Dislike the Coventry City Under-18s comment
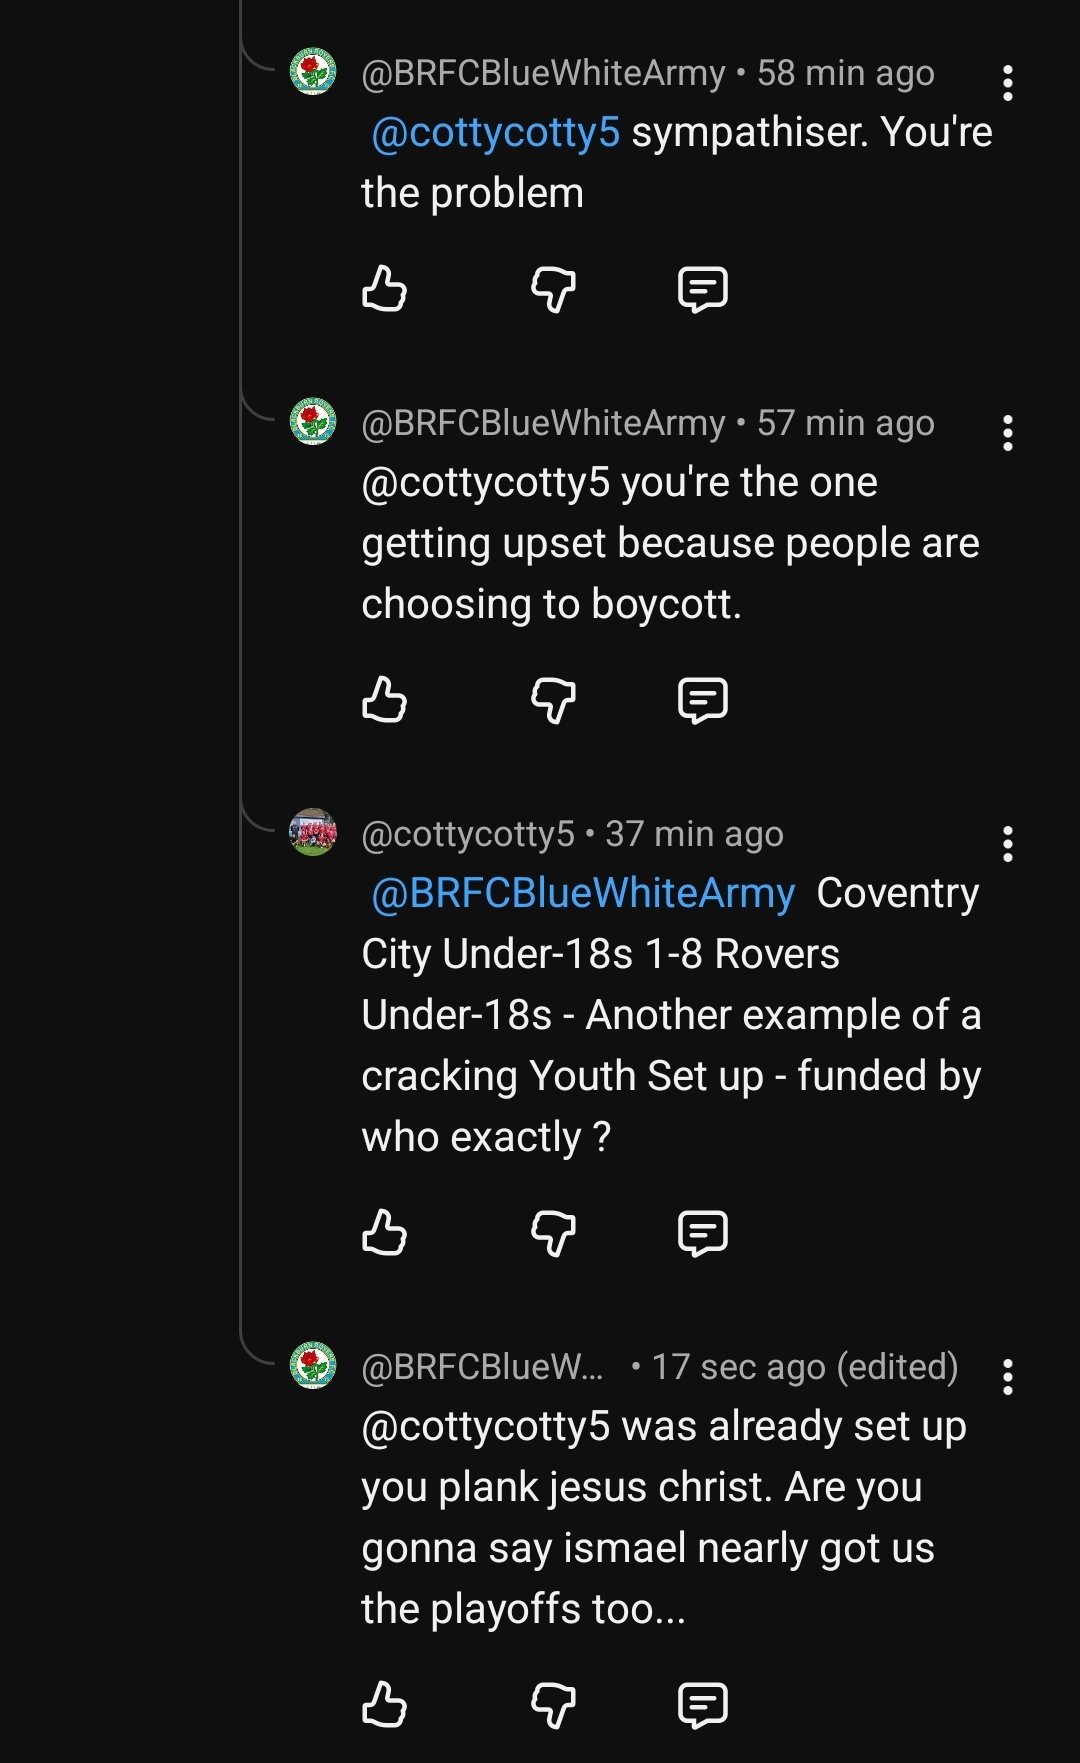The width and height of the screenshot is (1080, 1763). click(553, 1232)
